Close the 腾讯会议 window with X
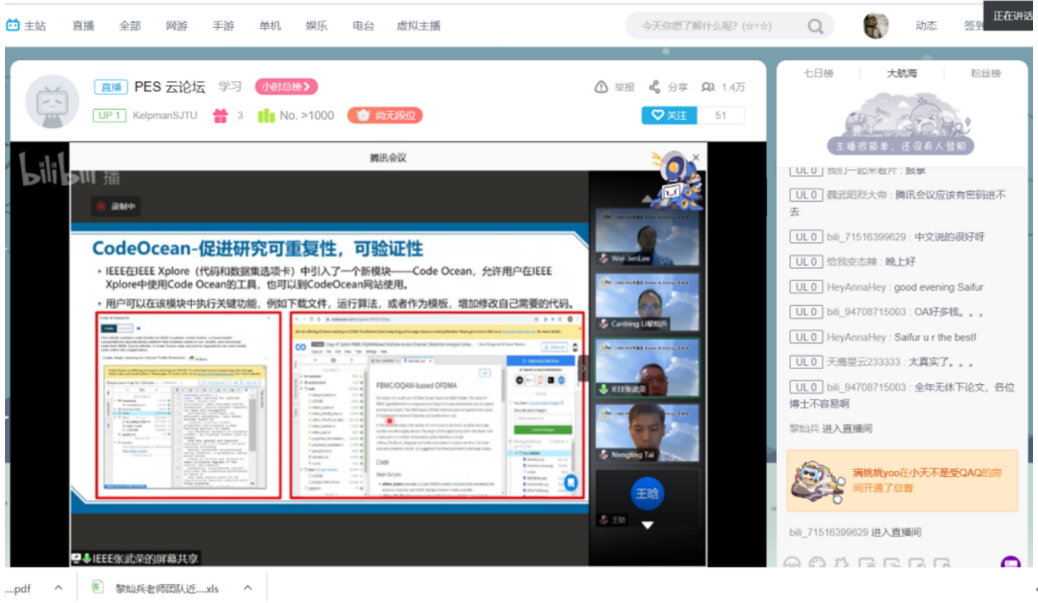The height and width of the screenshot is (603, 1038). pos(696,158)
